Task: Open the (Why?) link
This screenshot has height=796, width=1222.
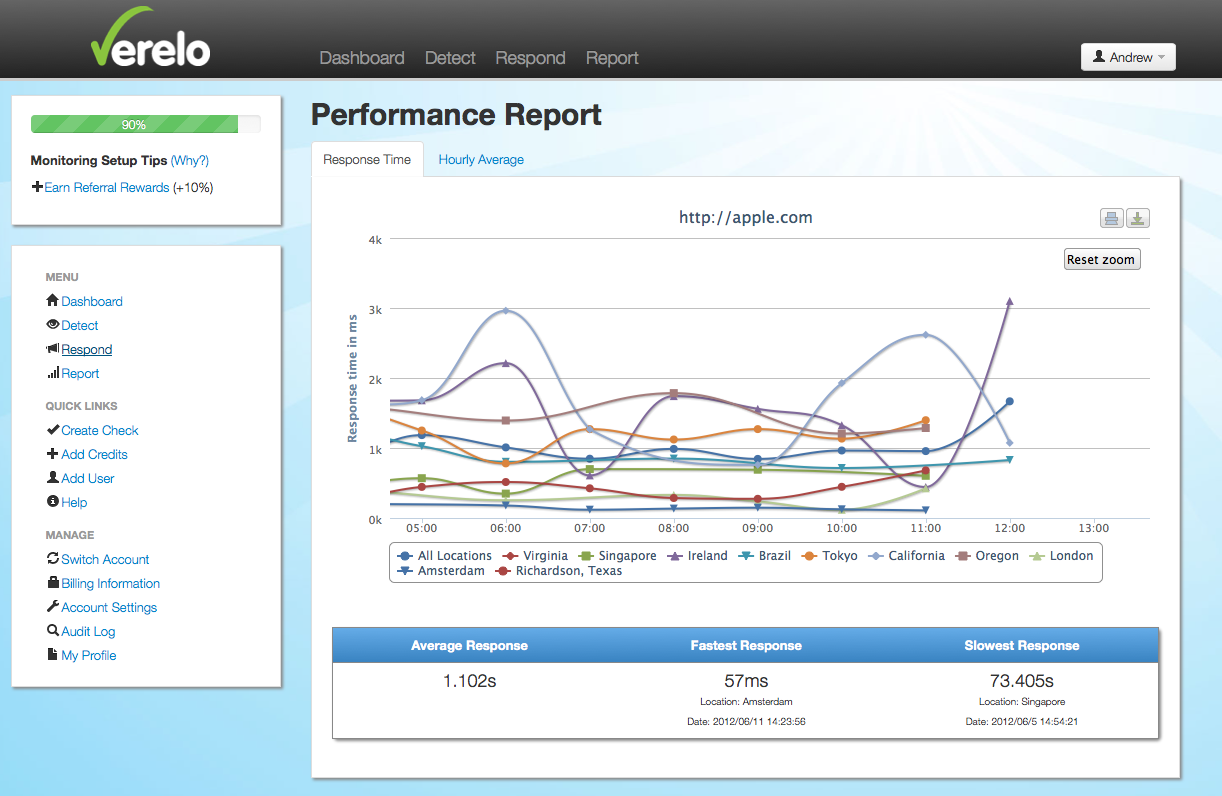Action: click(190, 160)
